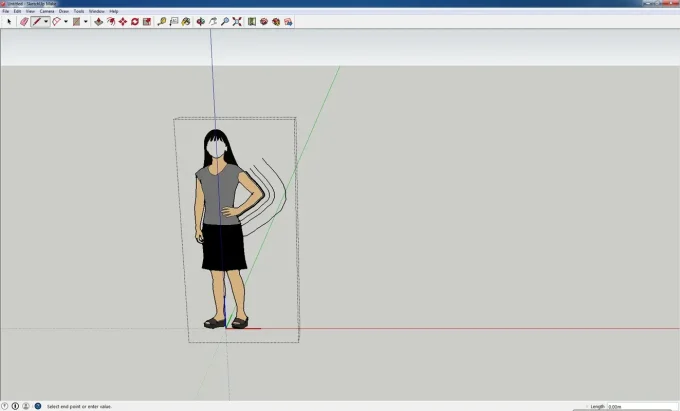Pick the Eraser tool

pyautogui.click(x=24, y=21)
